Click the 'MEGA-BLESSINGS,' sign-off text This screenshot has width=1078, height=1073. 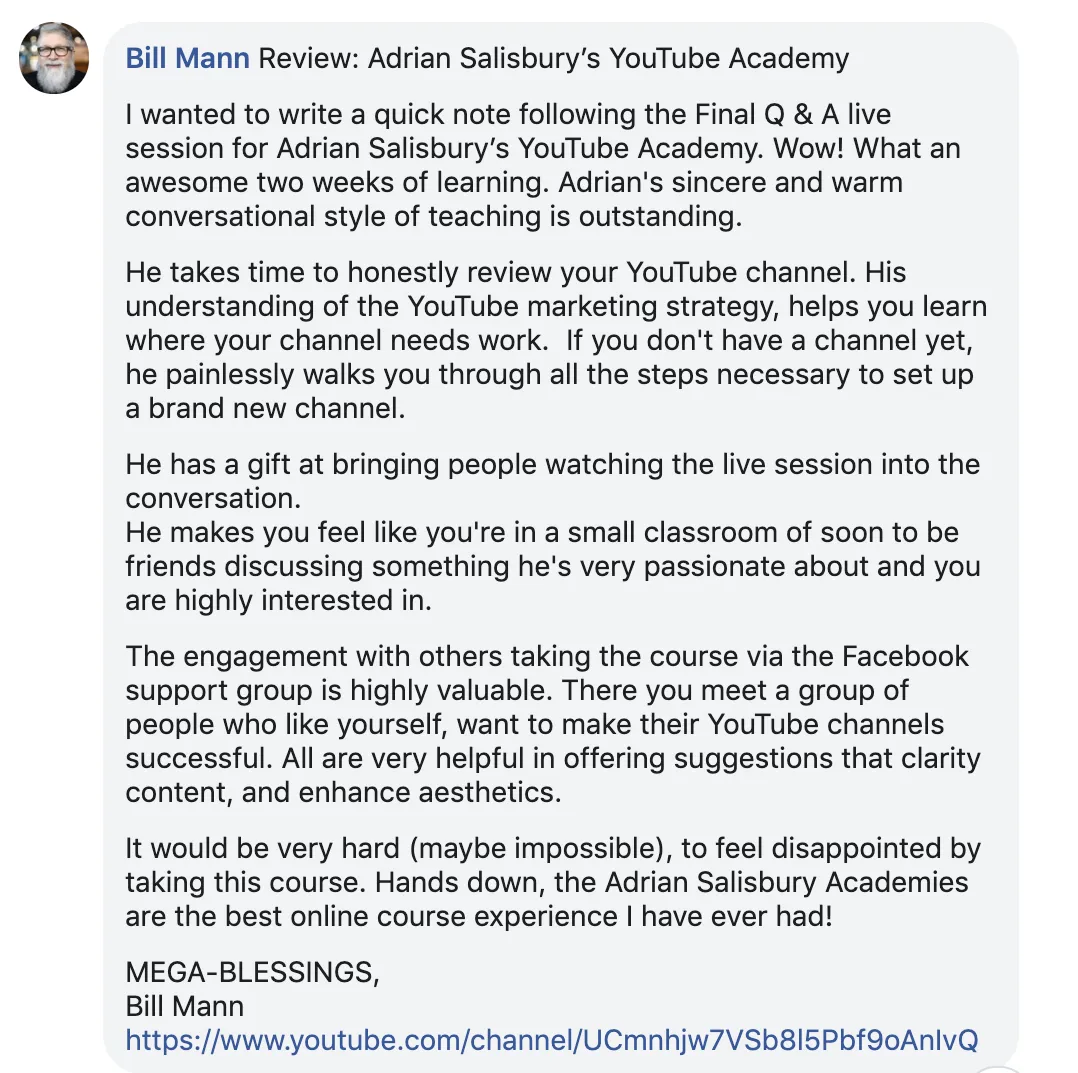[x=252, y=972]
